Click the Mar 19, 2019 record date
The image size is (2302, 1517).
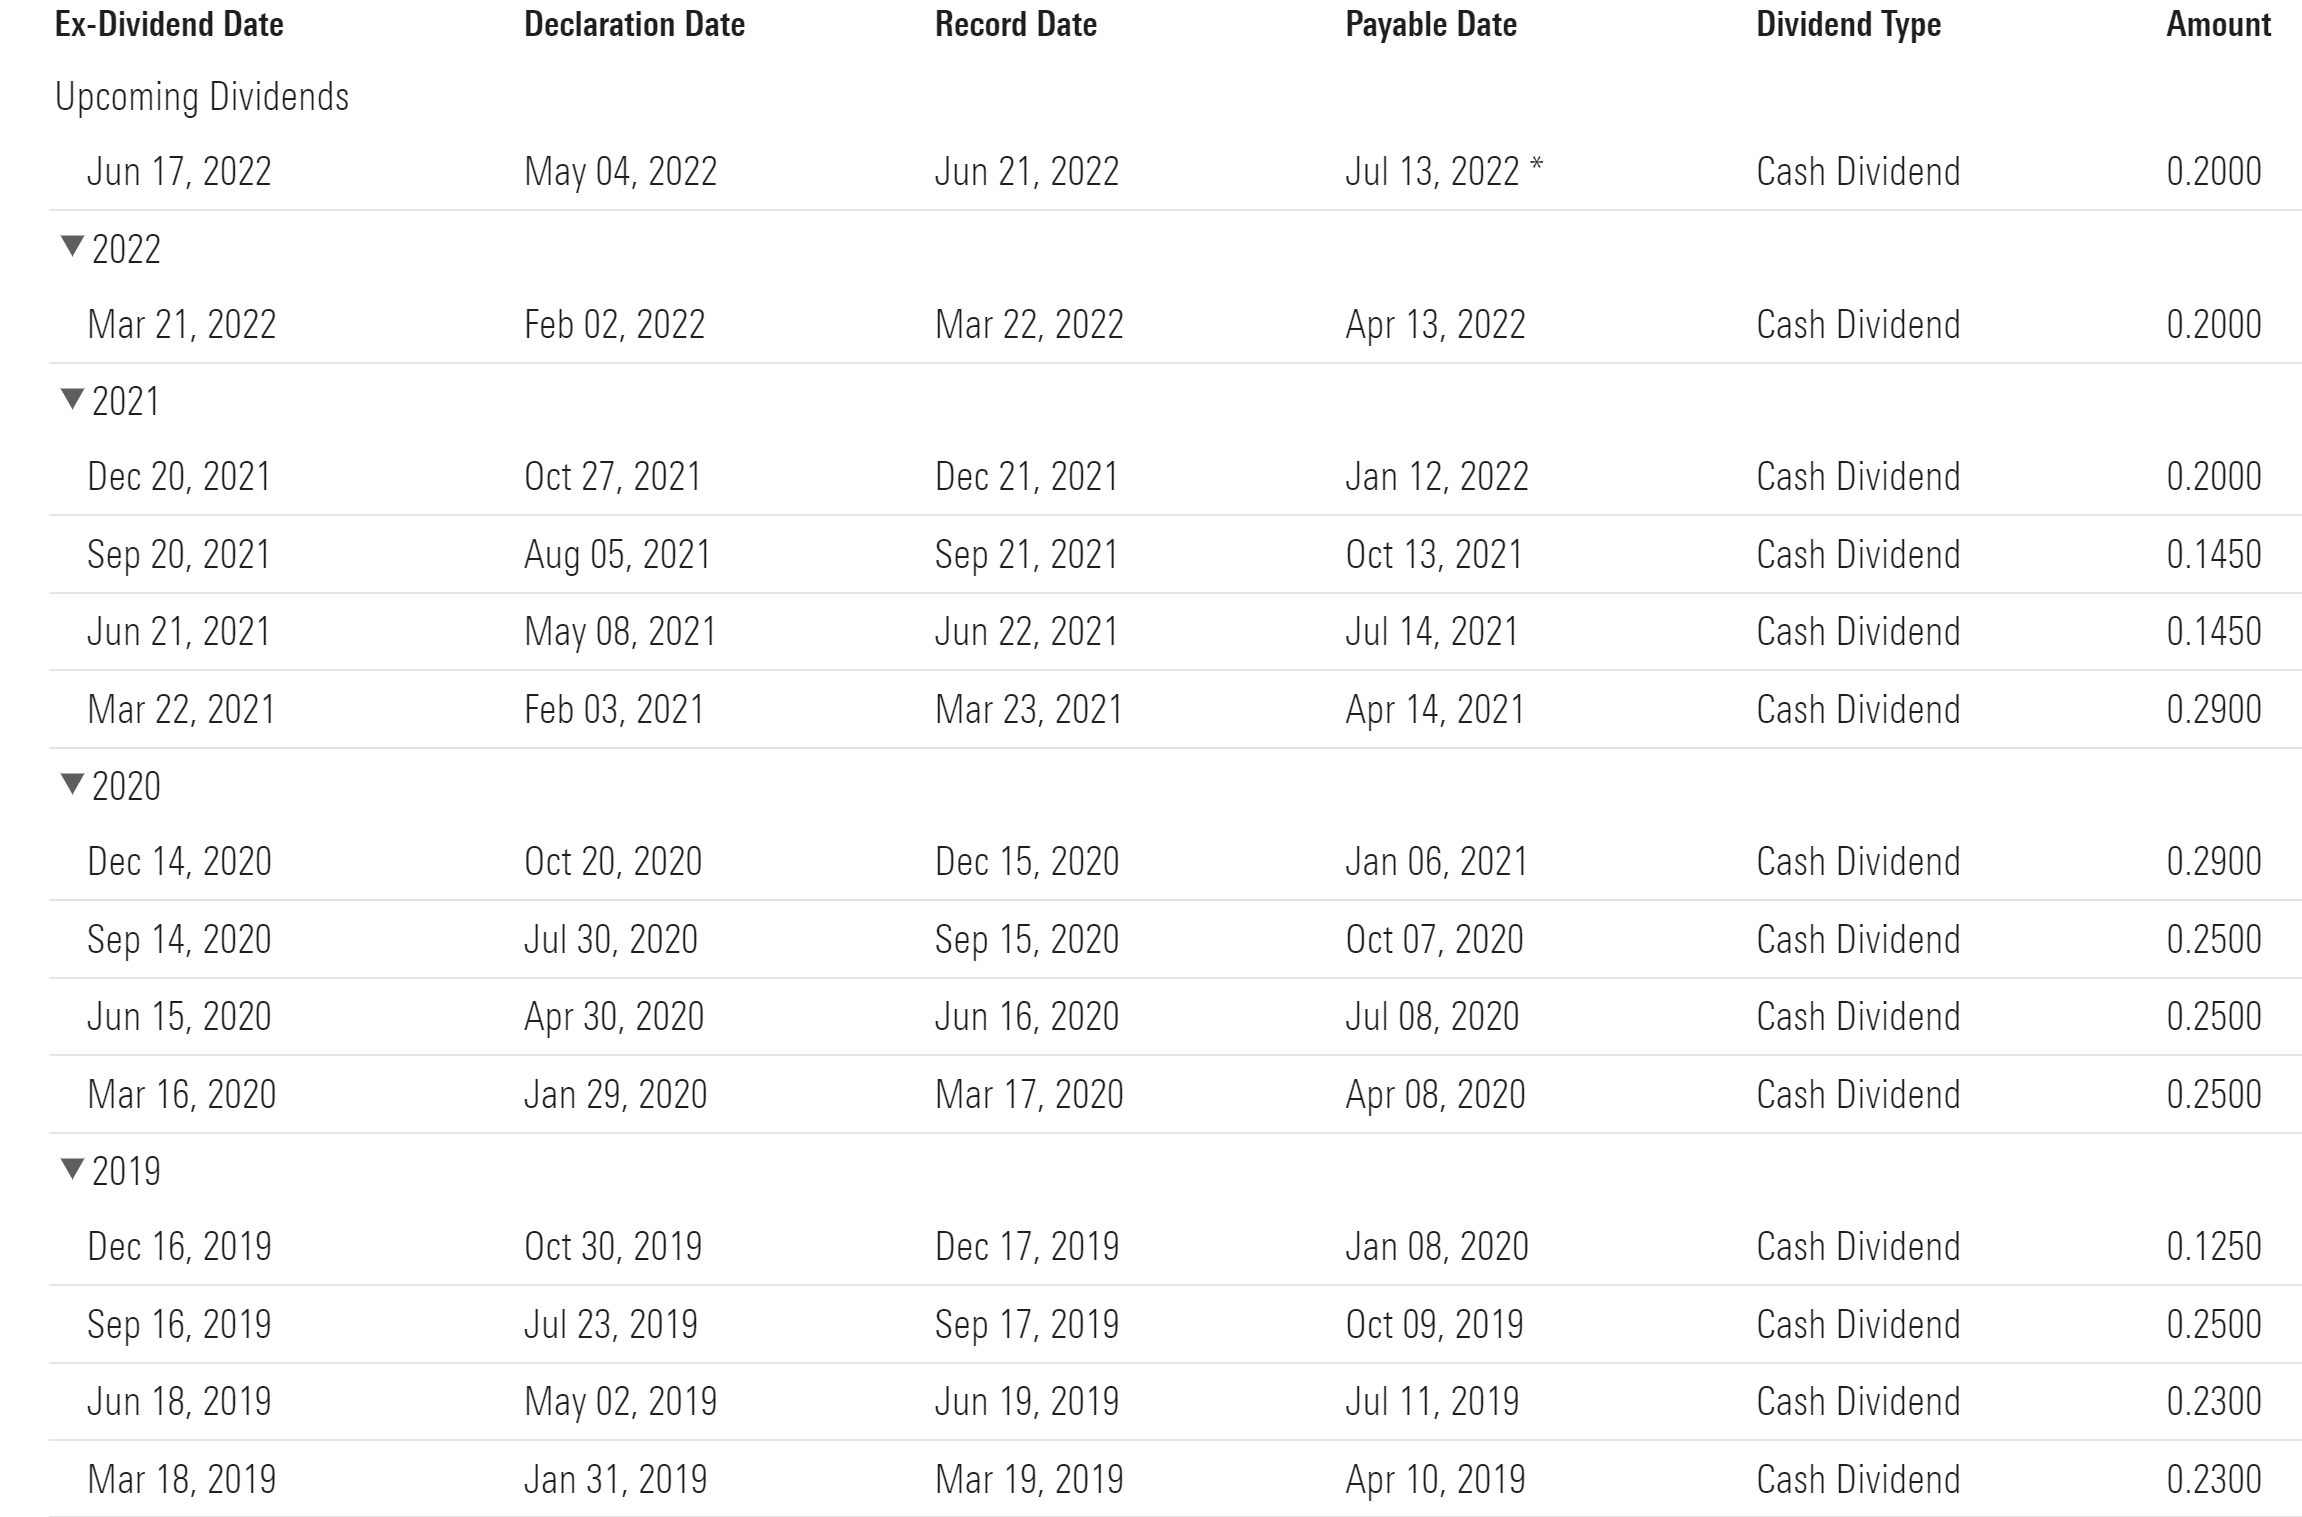click(x=1028, y=1480)
